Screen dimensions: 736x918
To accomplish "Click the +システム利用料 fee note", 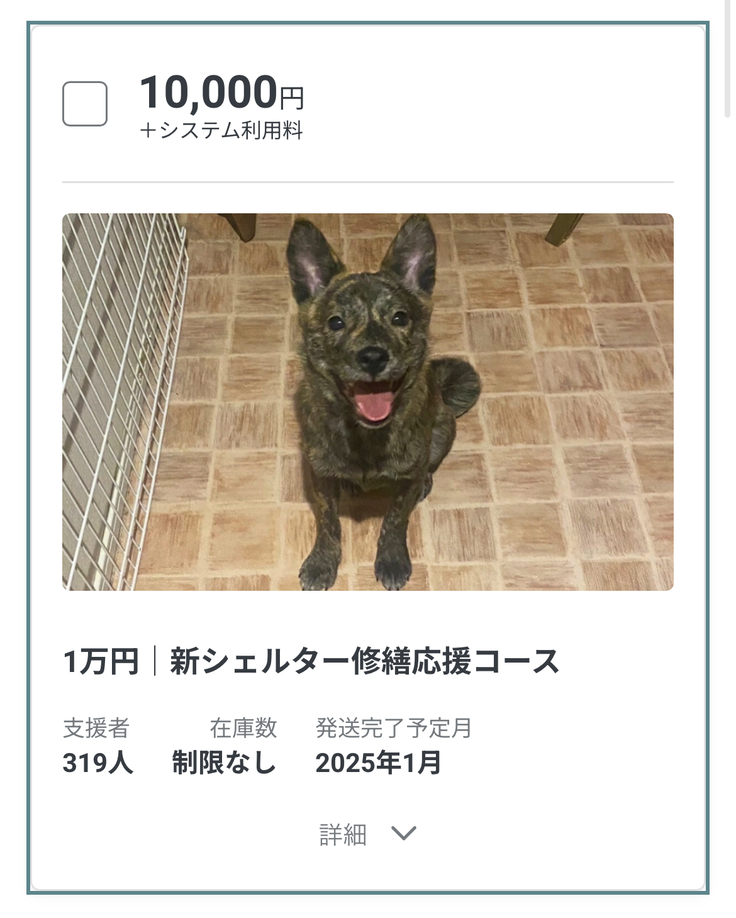I will pyautogui.click(x=221, y=131).
